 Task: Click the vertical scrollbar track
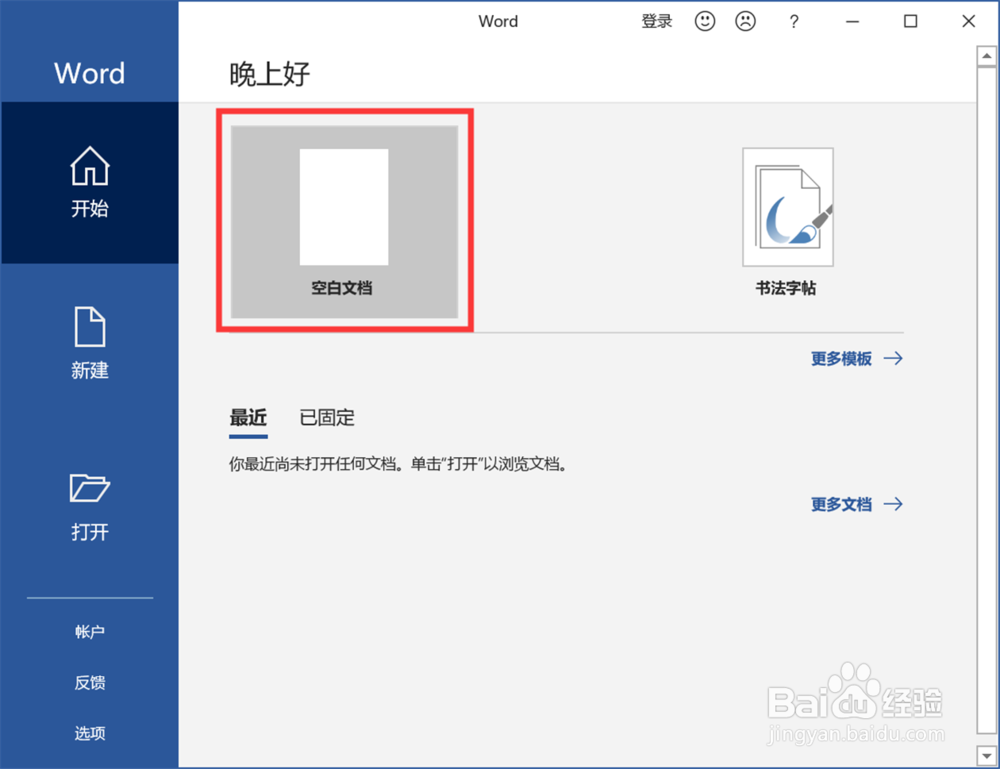[987, 400]
